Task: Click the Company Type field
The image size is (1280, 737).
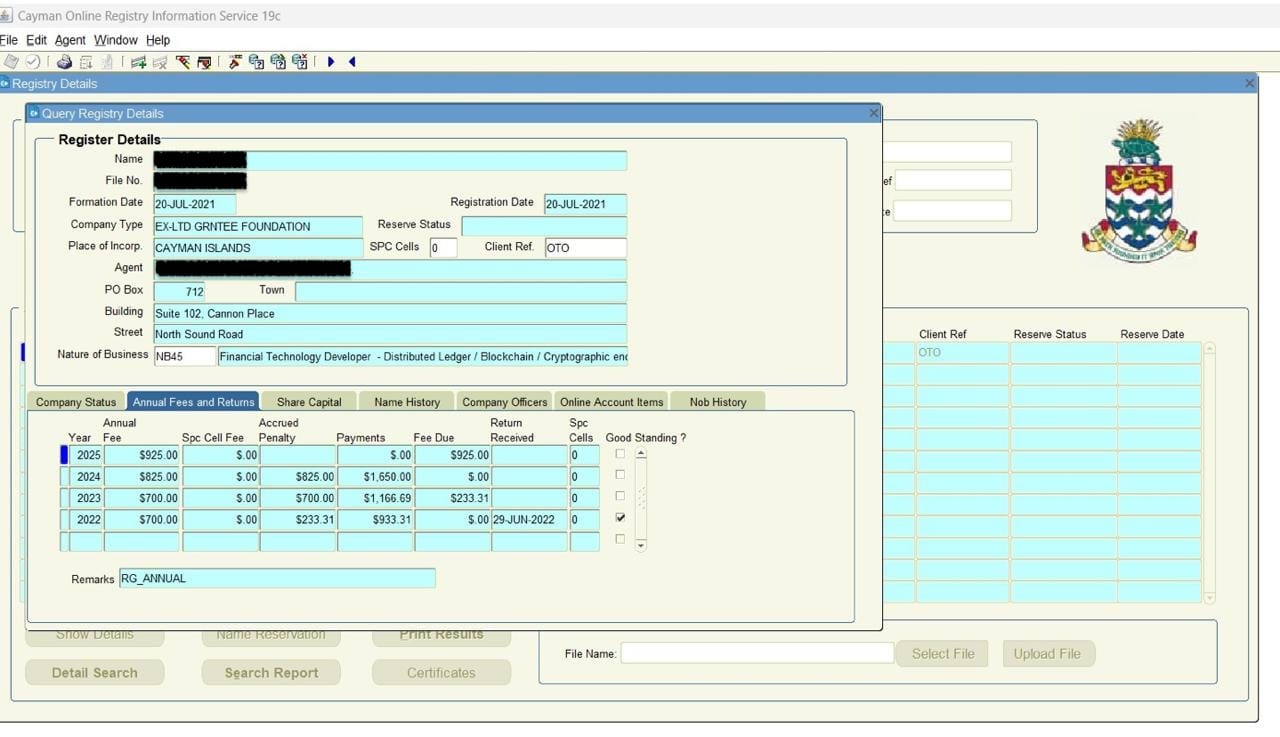Action: point(258,226)
